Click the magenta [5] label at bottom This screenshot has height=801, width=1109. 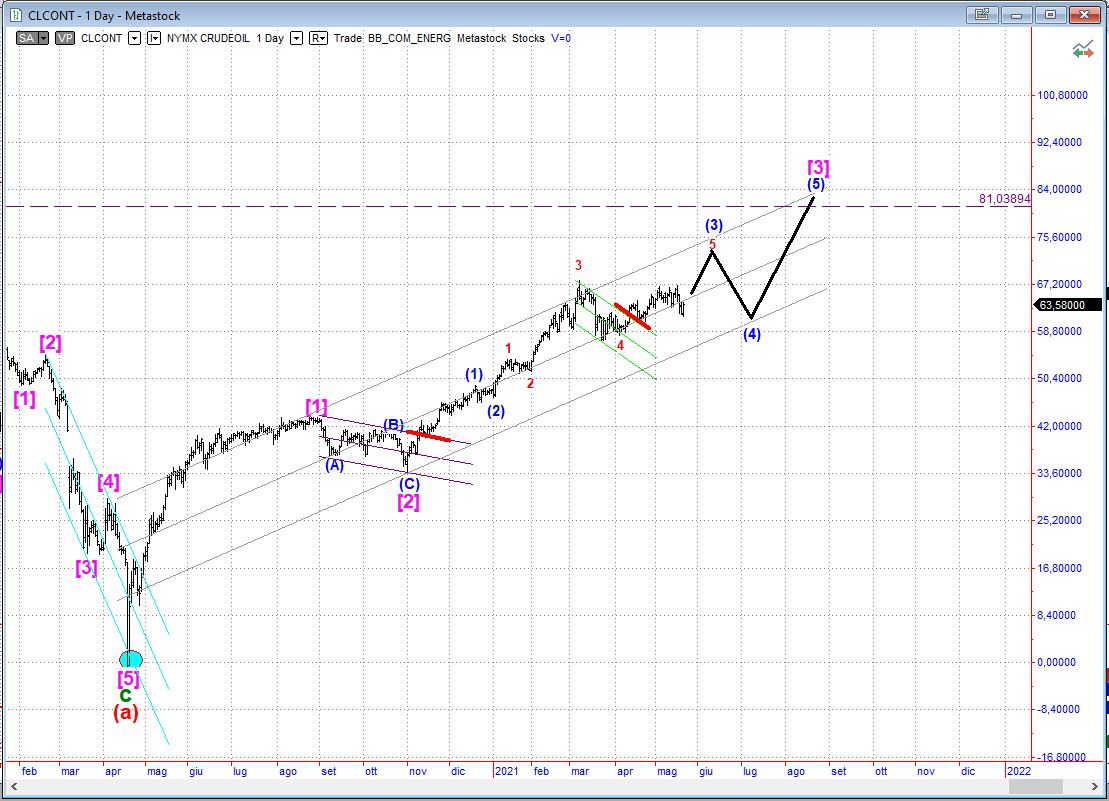coord(128,679)
